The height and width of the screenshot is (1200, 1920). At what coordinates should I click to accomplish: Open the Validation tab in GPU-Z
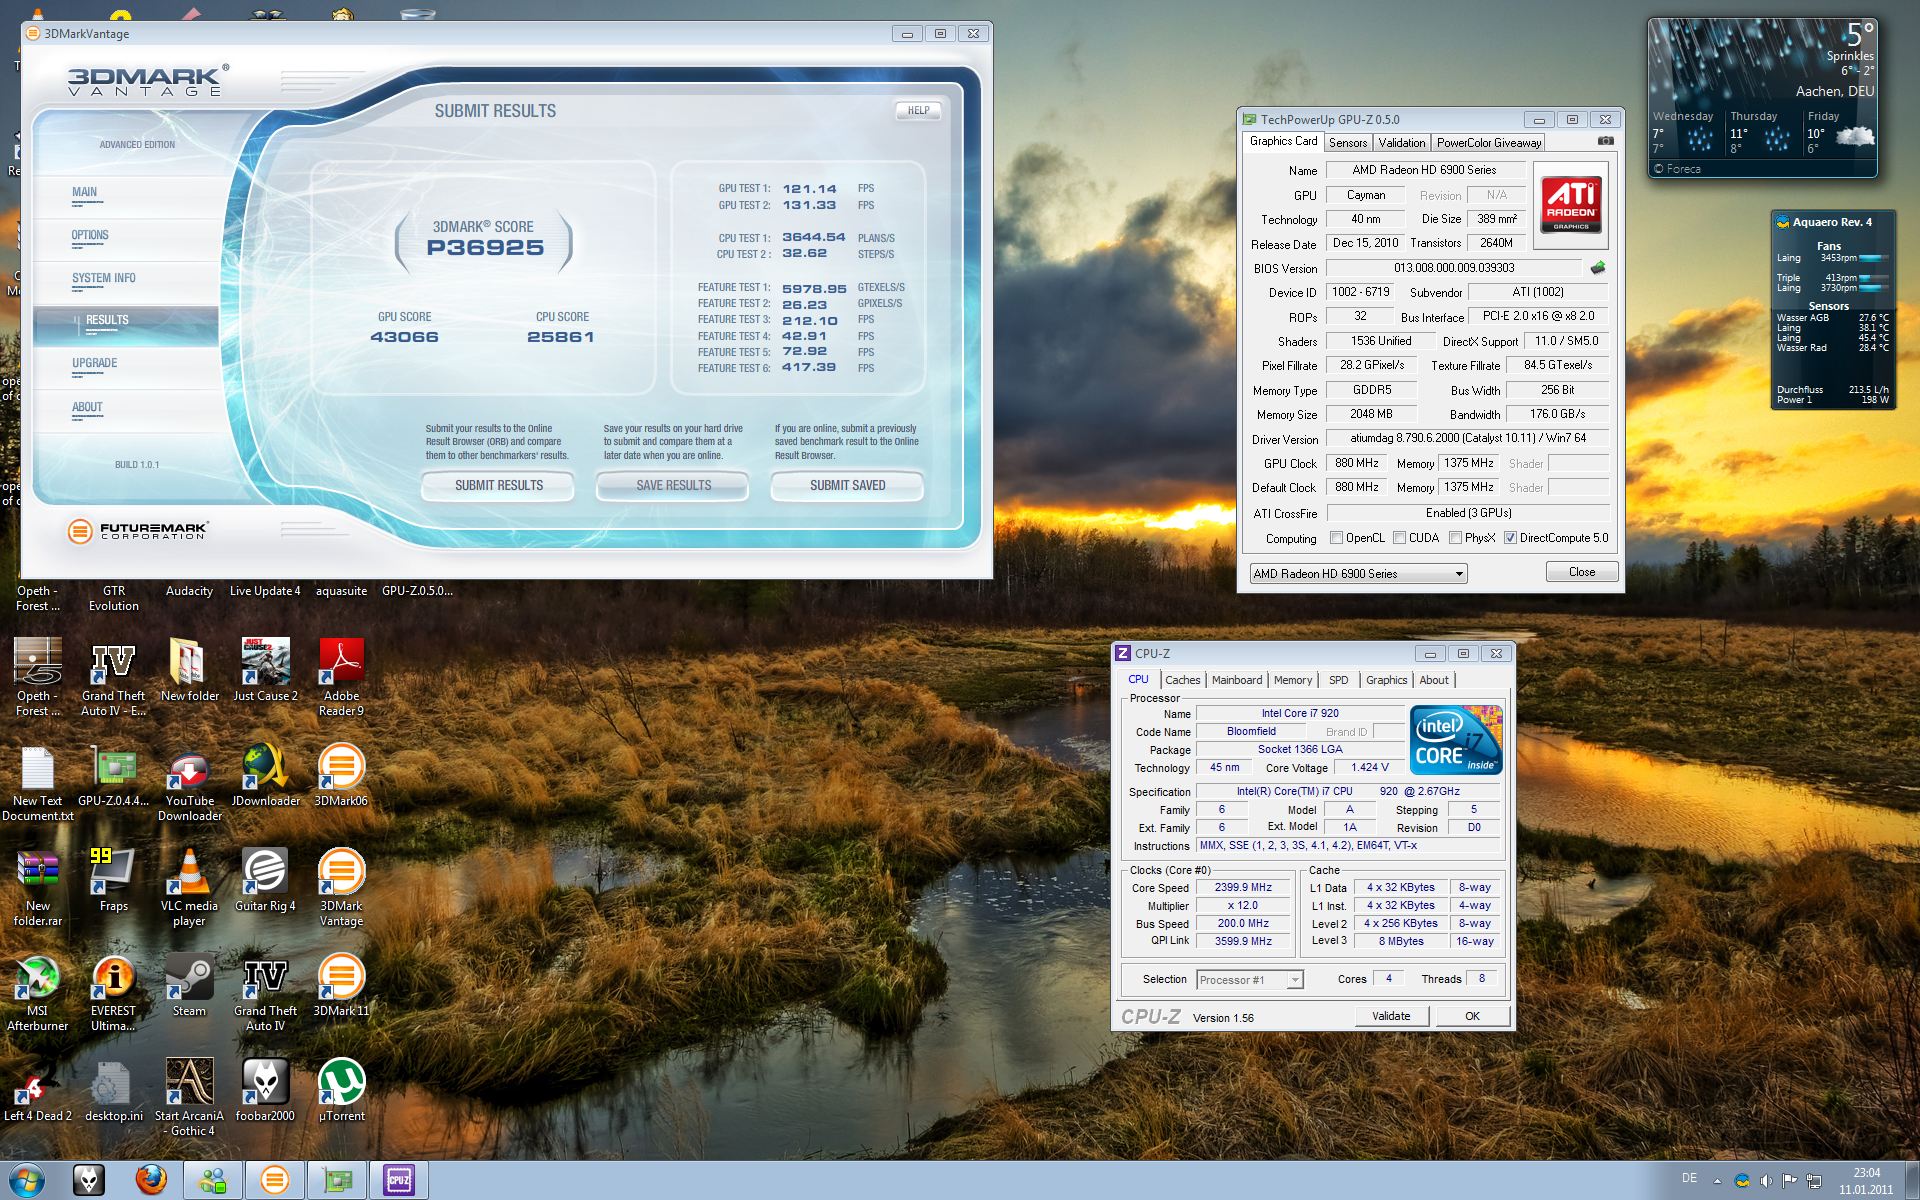(x=1402, y=143)
